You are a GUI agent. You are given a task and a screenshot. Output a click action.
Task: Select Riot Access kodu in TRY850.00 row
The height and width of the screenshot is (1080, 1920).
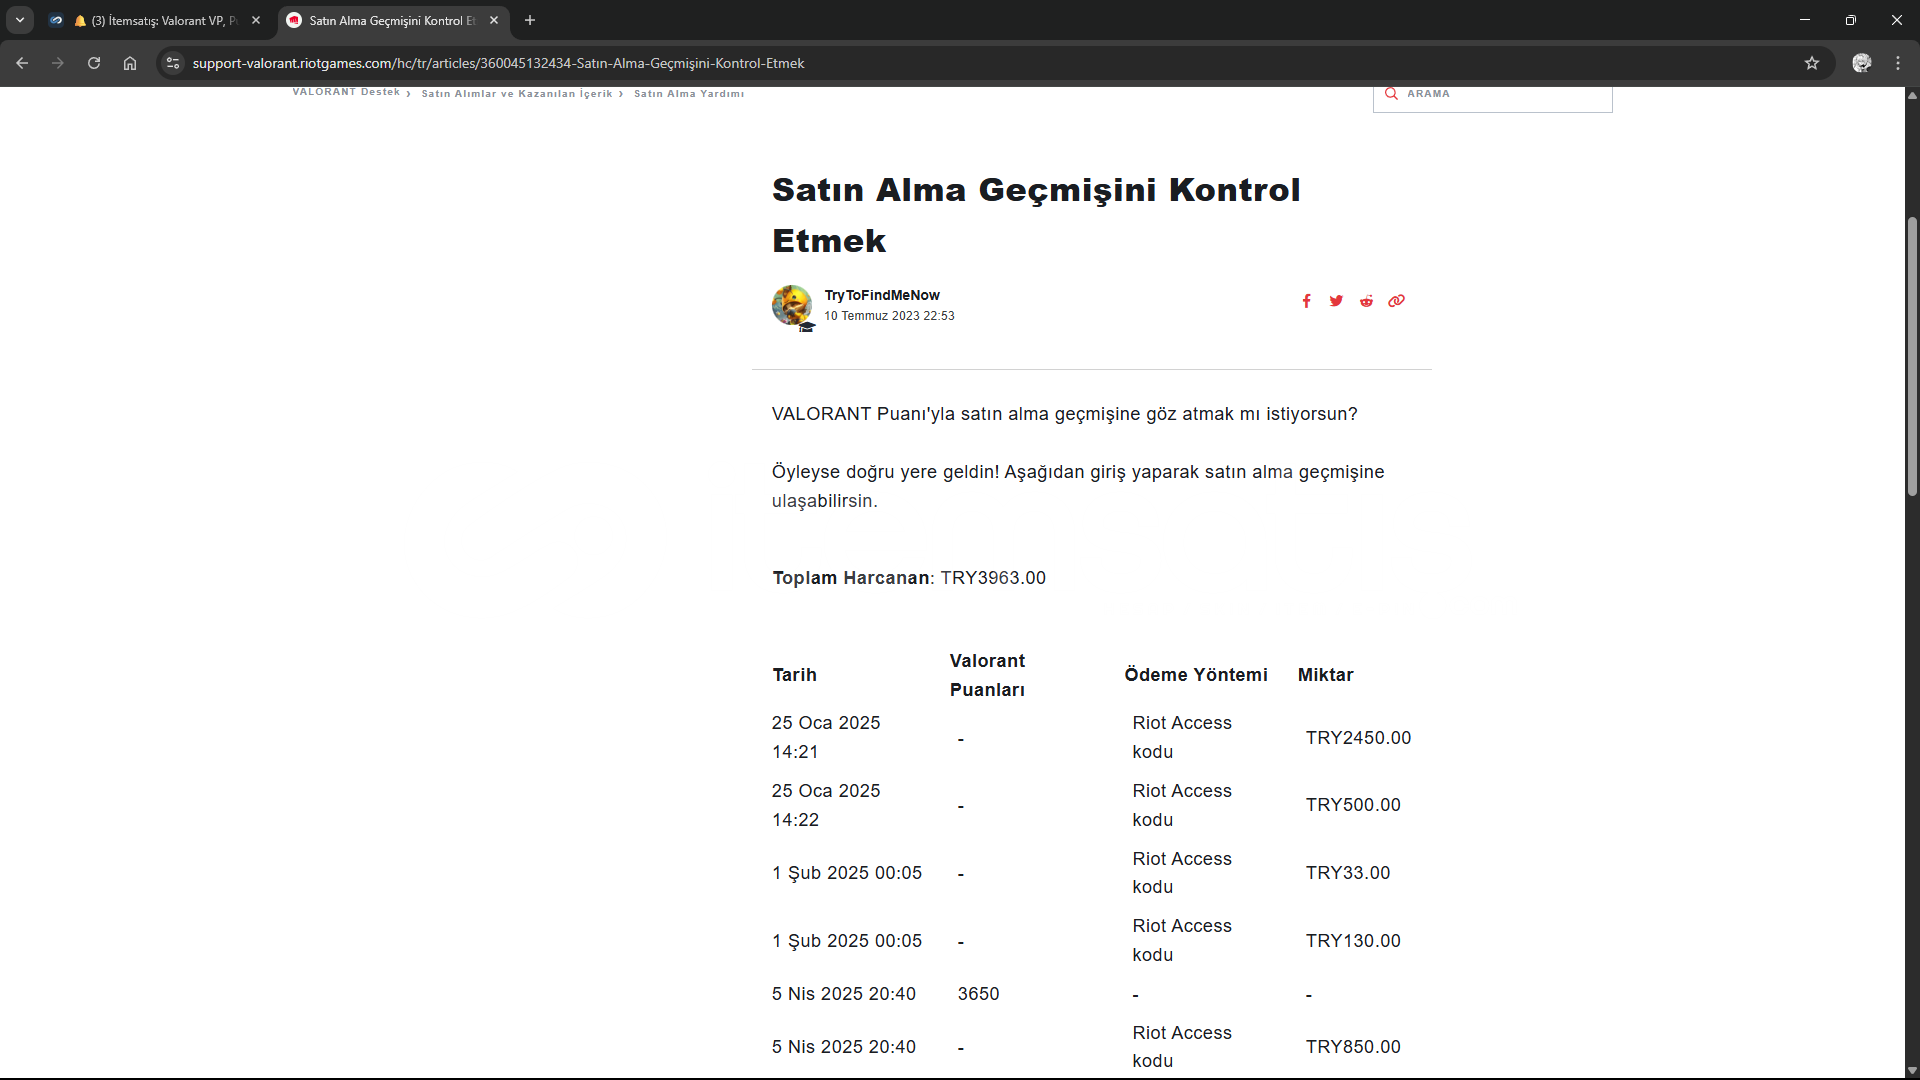click(x=1182, y=1047)
